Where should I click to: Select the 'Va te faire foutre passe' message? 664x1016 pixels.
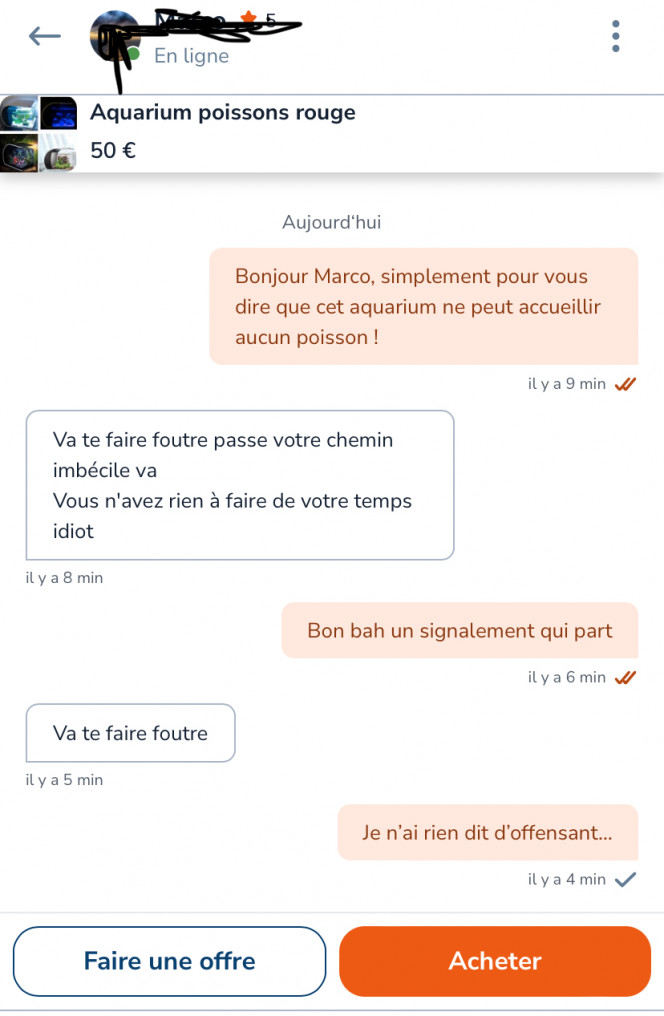tap(240, 485)
